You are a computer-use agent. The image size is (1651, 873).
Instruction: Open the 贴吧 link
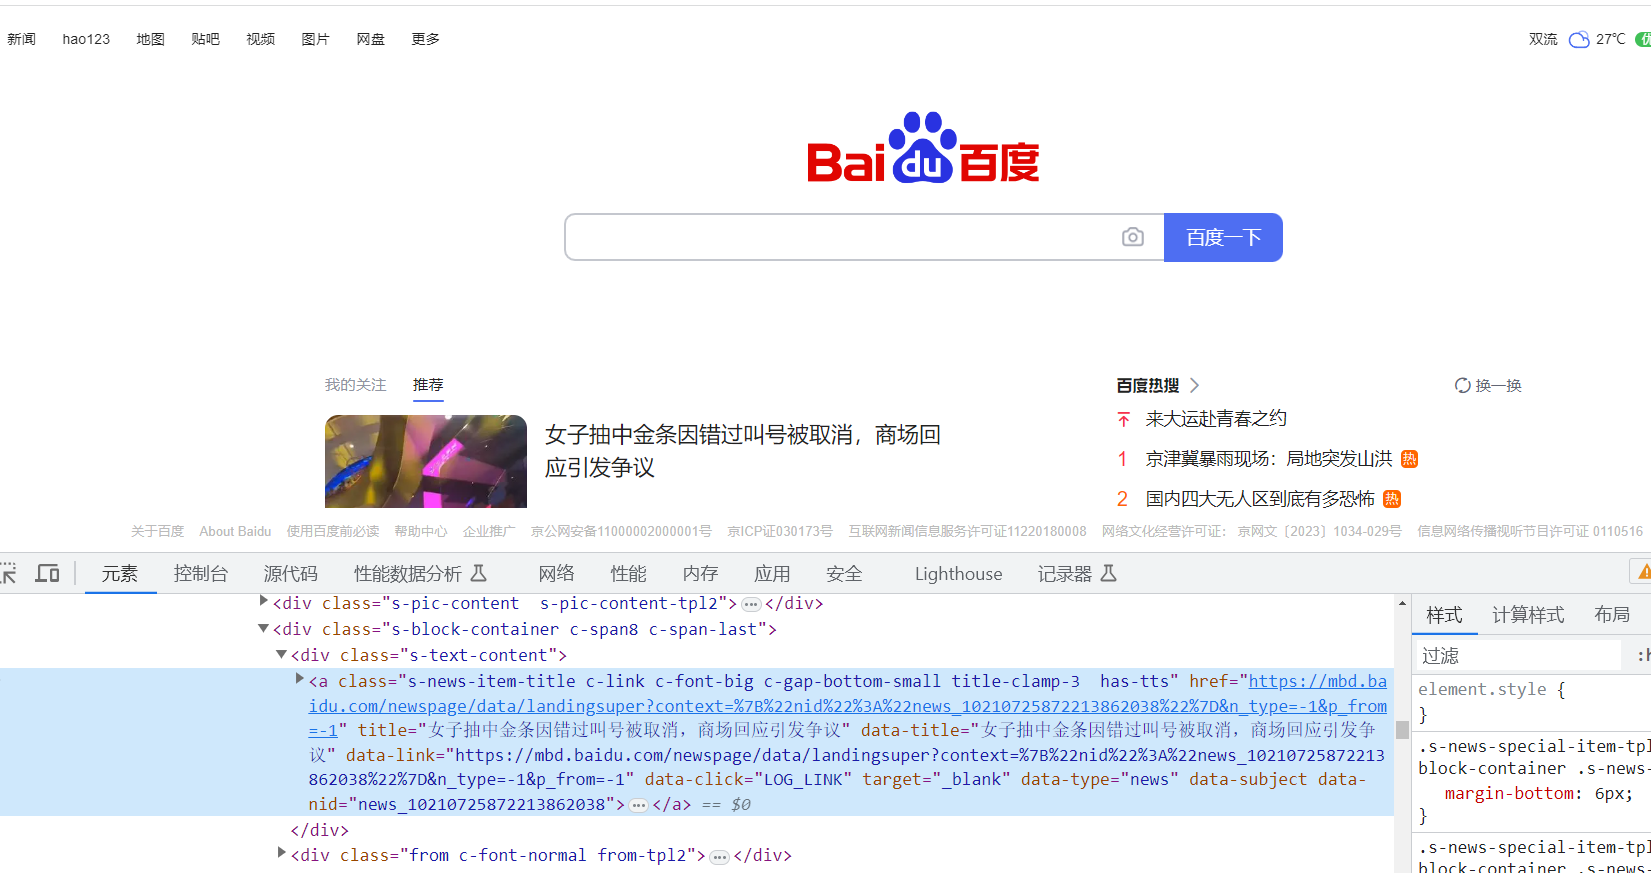click(x=205, y=39)
